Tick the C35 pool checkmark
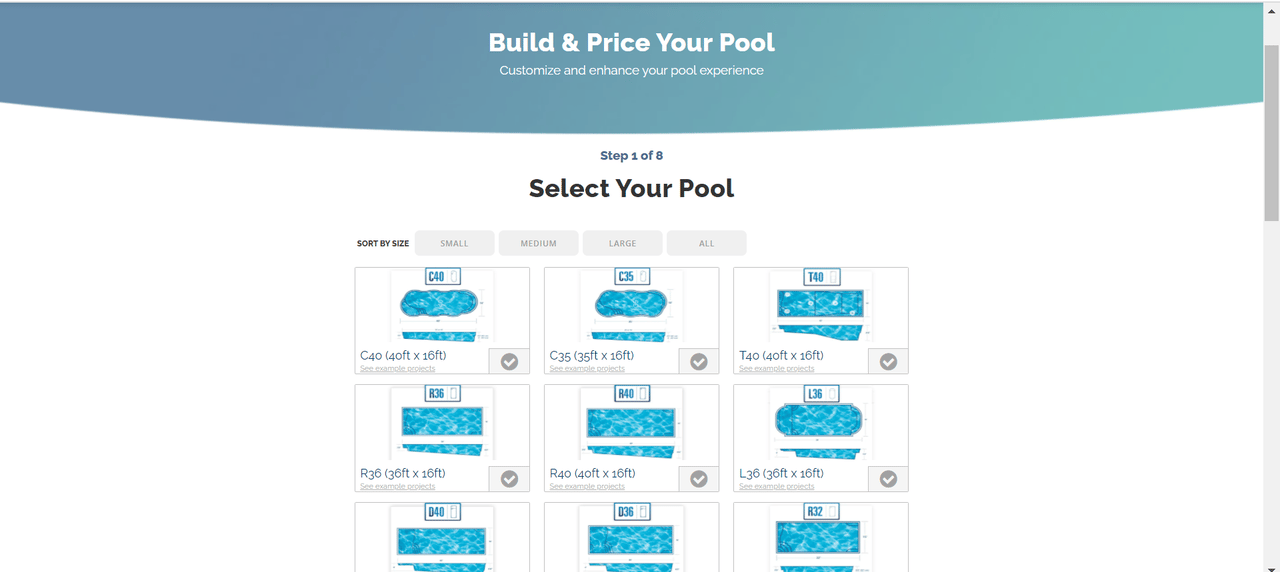The width and height of the screenshot is (1280, 572). tap(699, 361)
